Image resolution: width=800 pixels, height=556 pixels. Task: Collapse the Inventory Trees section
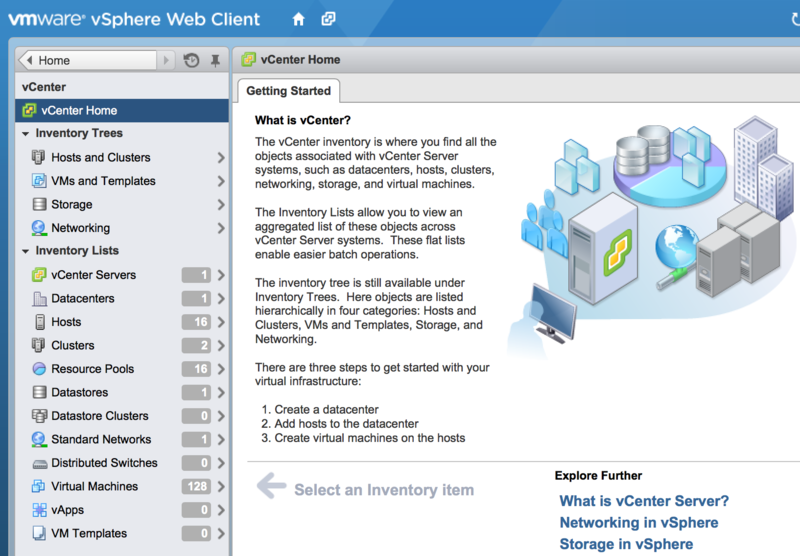click(26, 134)
